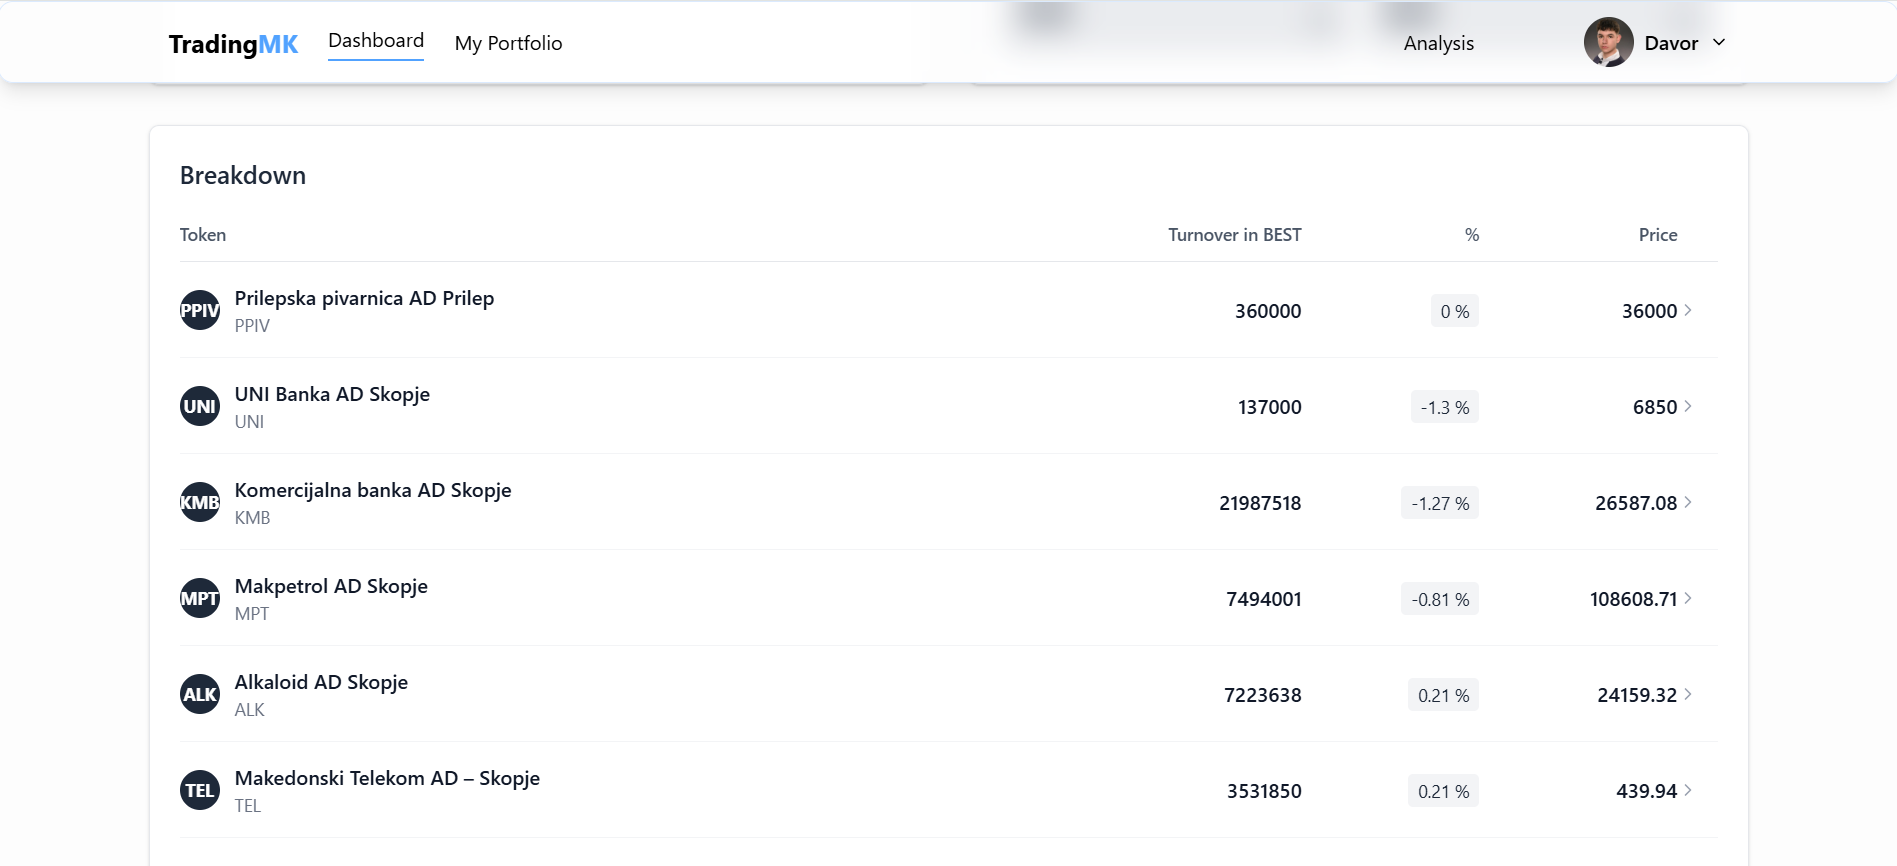Click the -1.27 % change badge

pos(1439,503)
